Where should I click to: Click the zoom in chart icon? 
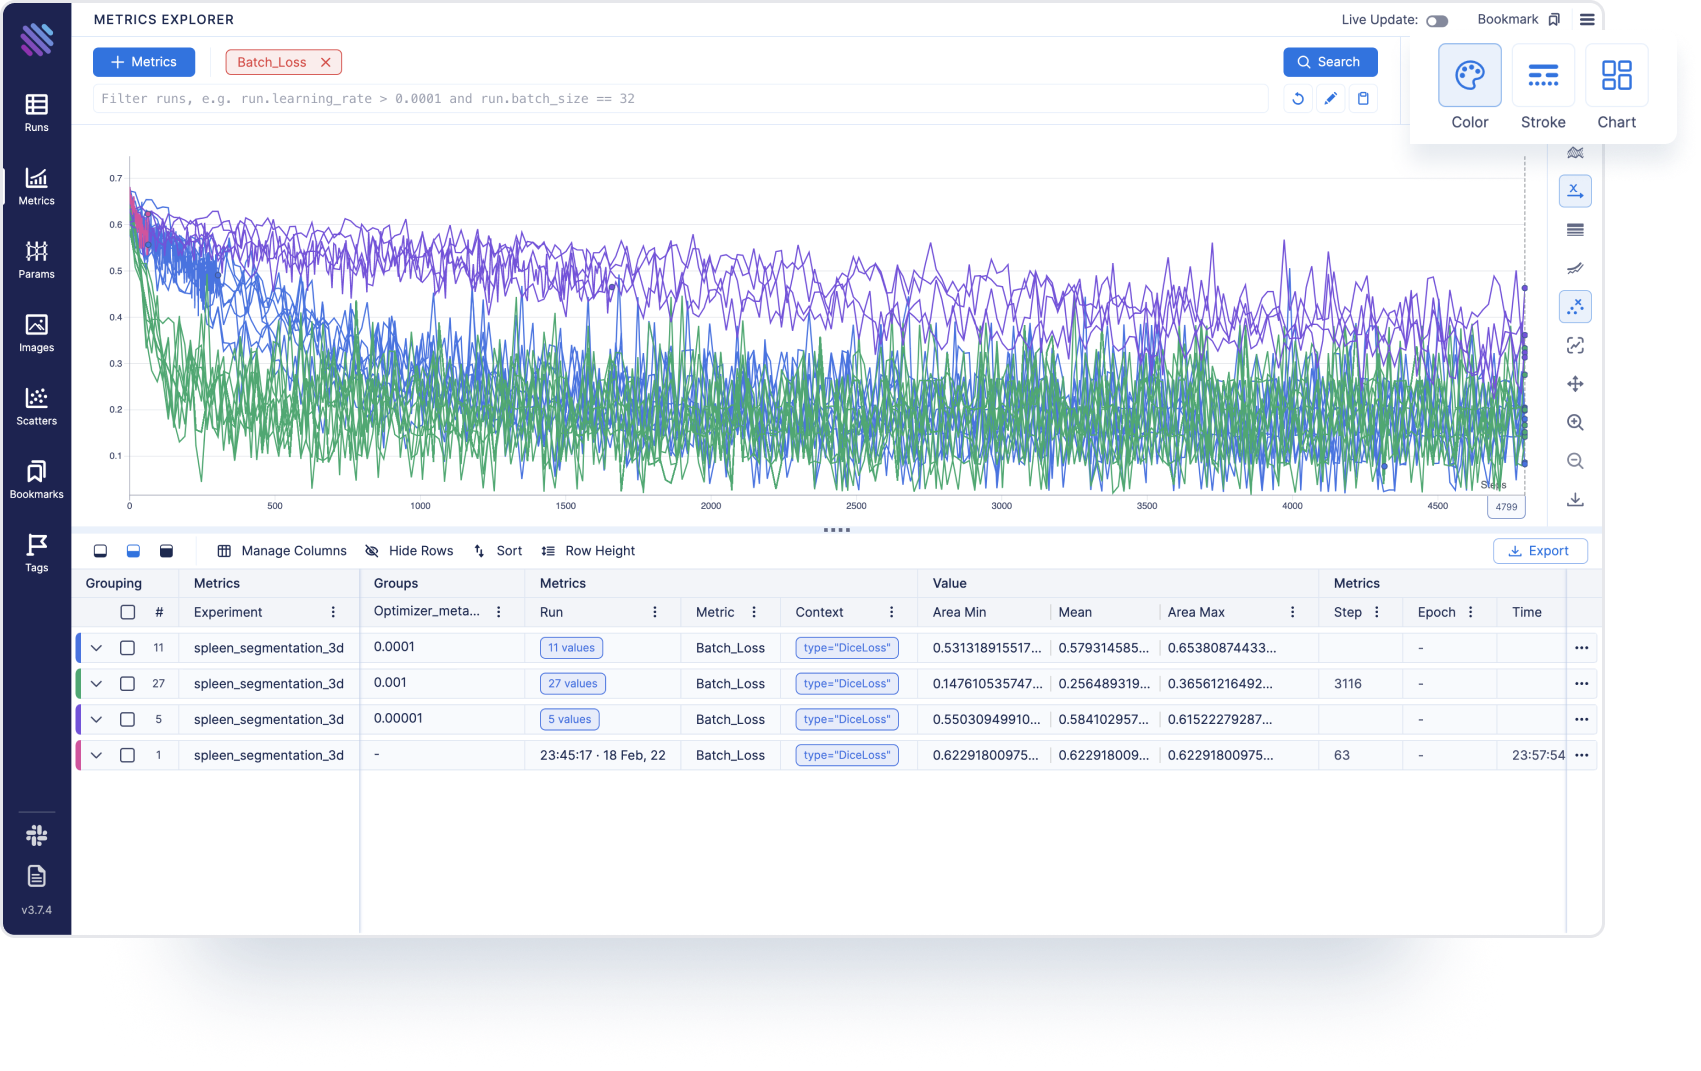coord(1575,423)
